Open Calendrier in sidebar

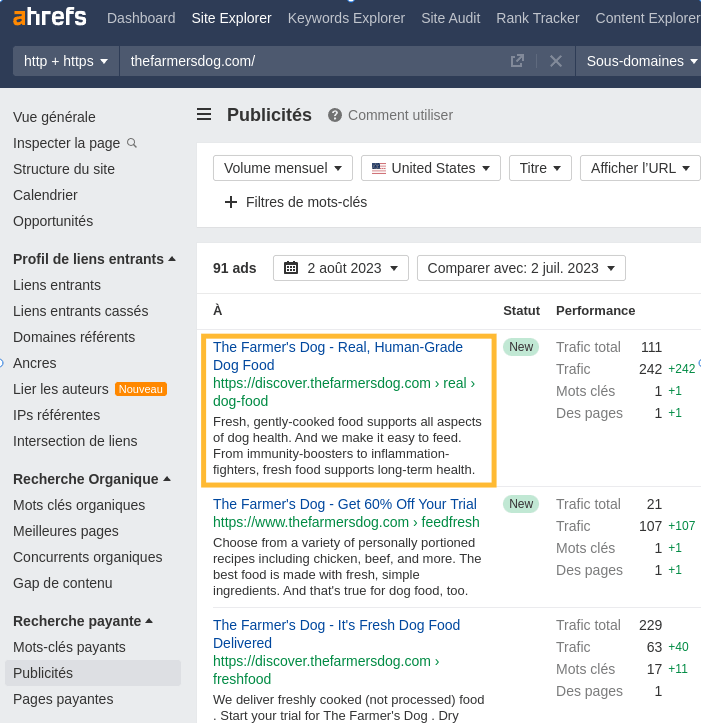[x=45, y=195]
